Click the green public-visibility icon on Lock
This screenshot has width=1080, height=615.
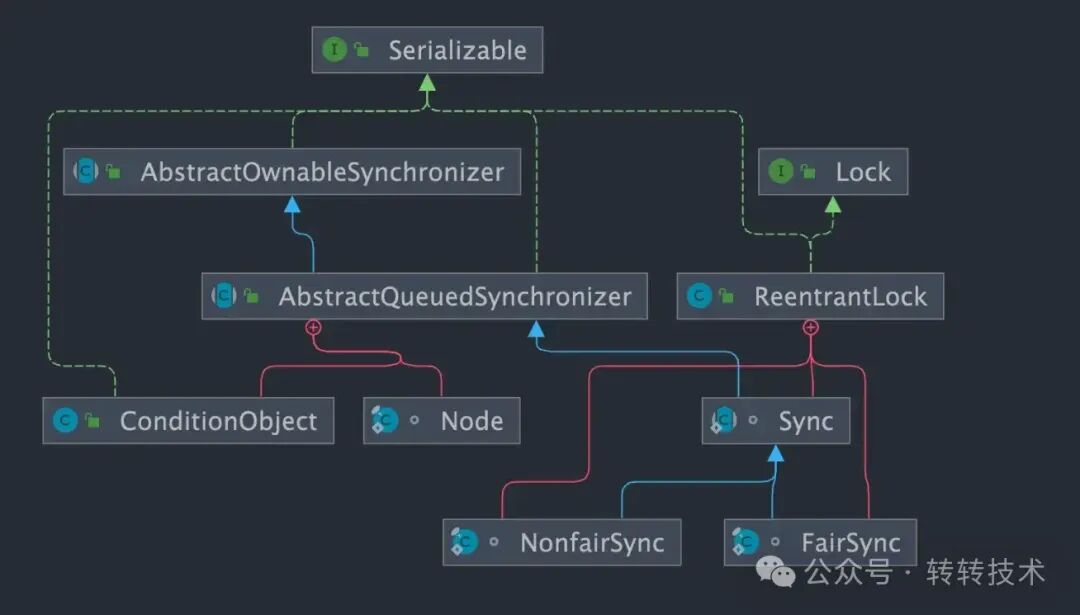(x=808, y=171)
